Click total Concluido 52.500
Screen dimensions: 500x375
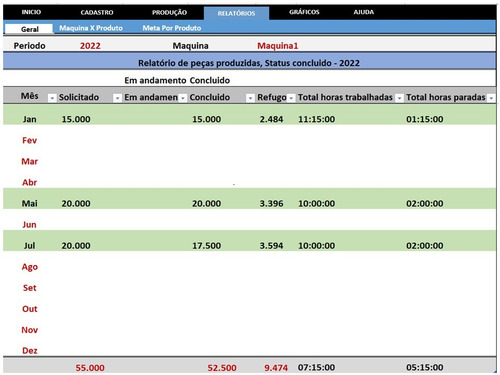(x=222, y=368)
